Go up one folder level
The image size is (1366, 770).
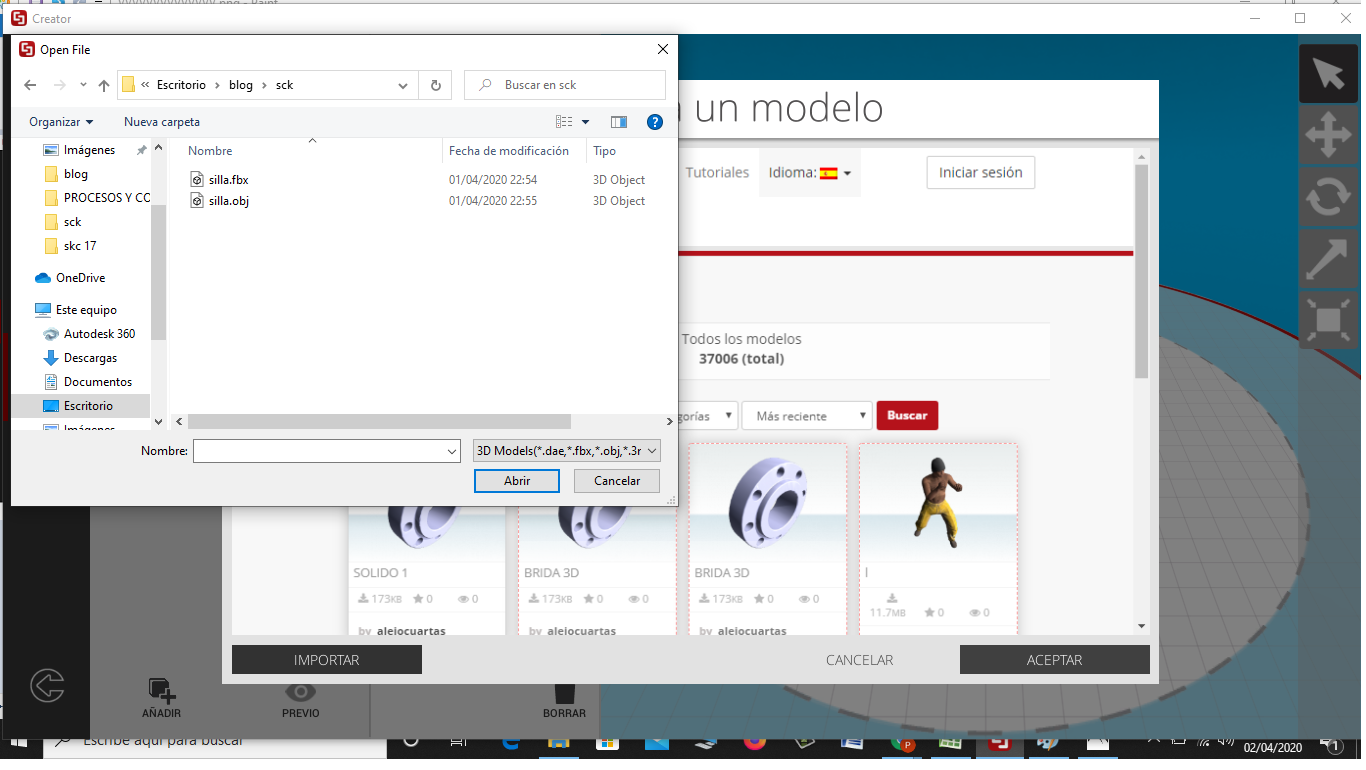[104, 85]
